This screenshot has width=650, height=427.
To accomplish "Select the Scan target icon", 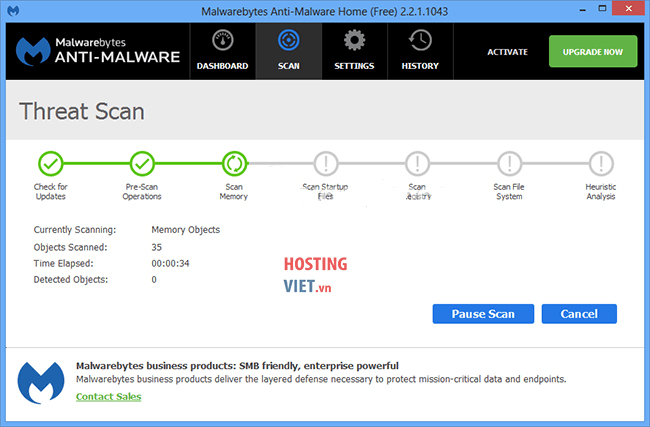I will click(x=288, y=41).
